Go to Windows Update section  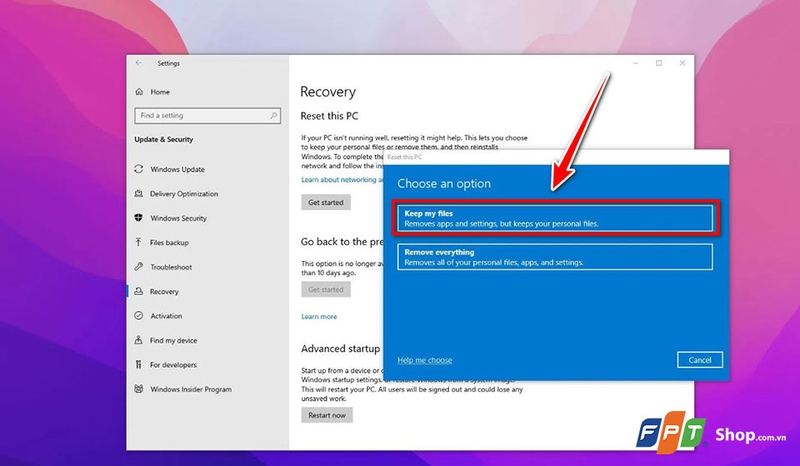tap(177, 169)
